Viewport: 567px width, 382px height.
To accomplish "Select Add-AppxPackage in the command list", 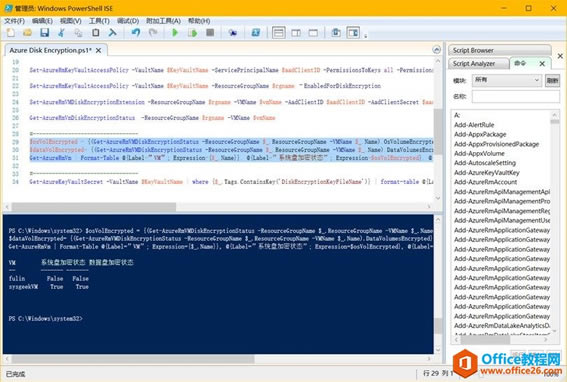I will [480, 134].
